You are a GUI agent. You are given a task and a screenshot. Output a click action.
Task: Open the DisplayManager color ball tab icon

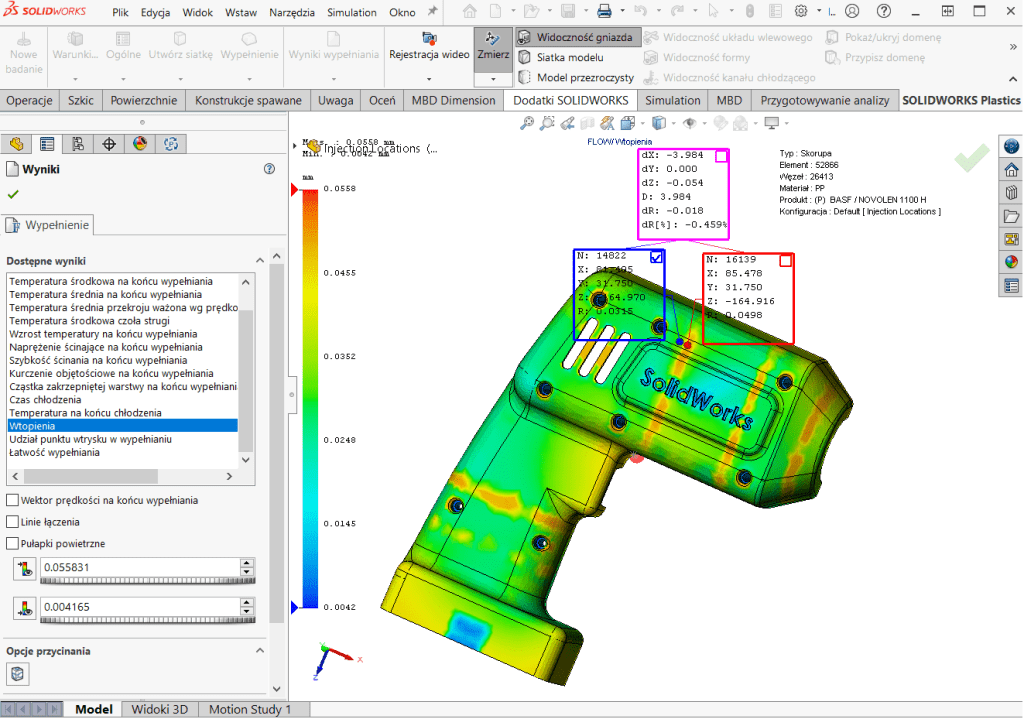click(140, 144)
